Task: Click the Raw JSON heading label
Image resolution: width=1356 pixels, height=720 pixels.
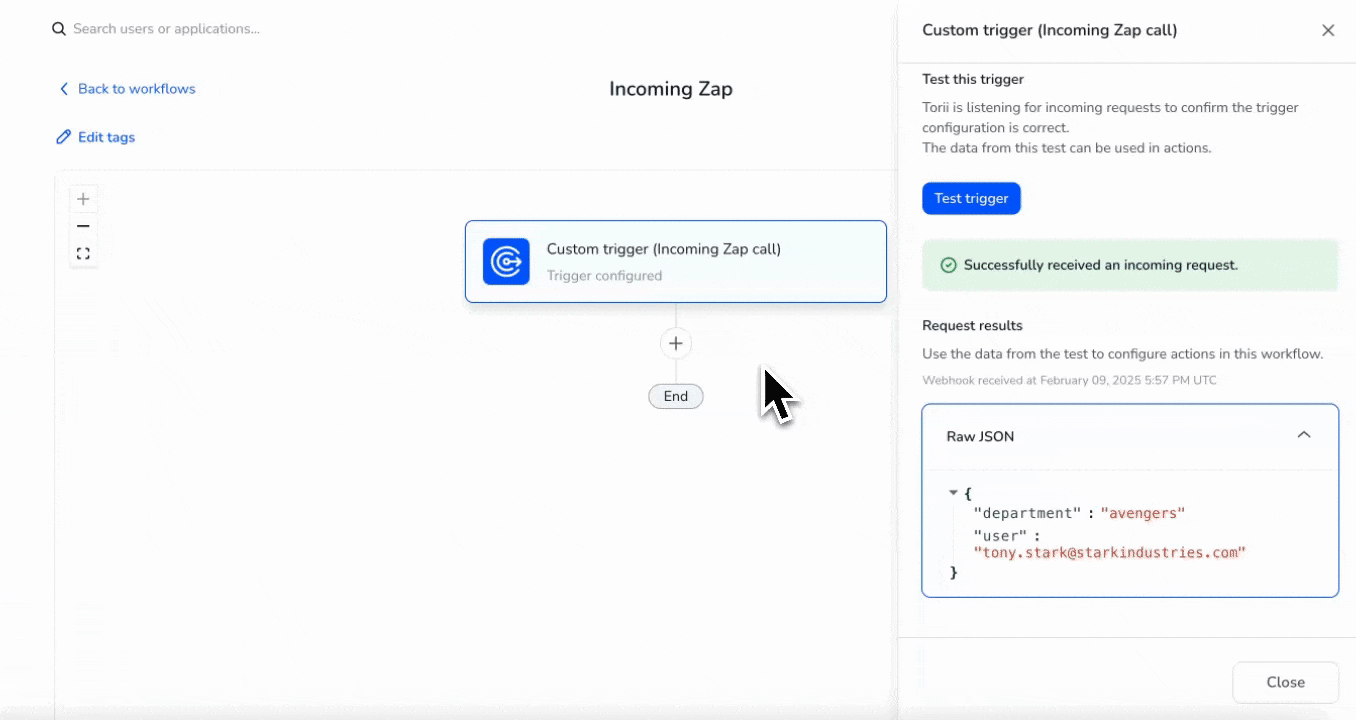Action: tap(980, 436)
